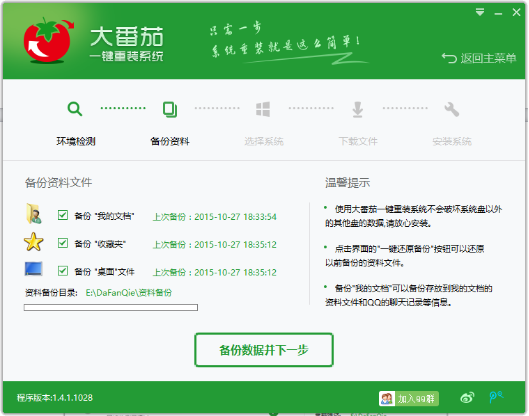Viewport: 529px width, 416px height.
Task: Click tip about 一键还原备份 button
Action: pos(405,256)
